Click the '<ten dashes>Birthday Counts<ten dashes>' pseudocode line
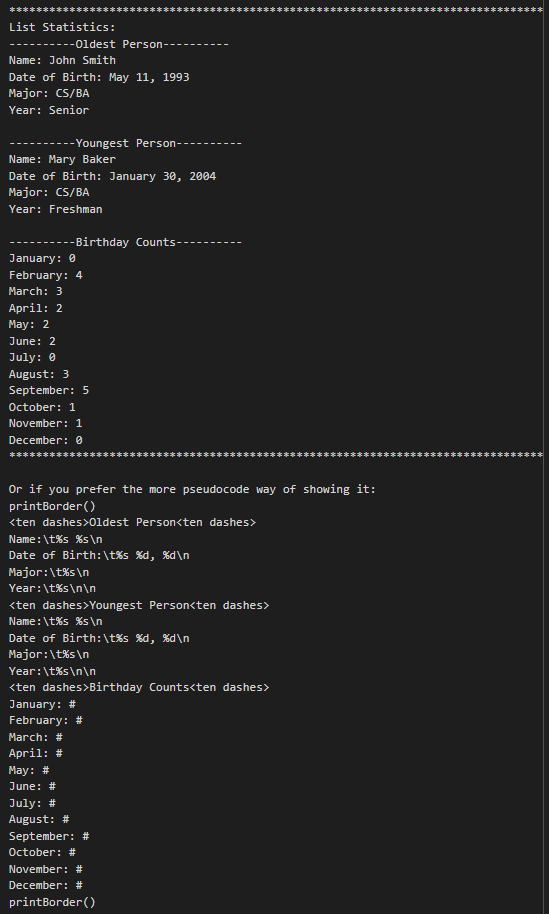 (x=139, y=687)
